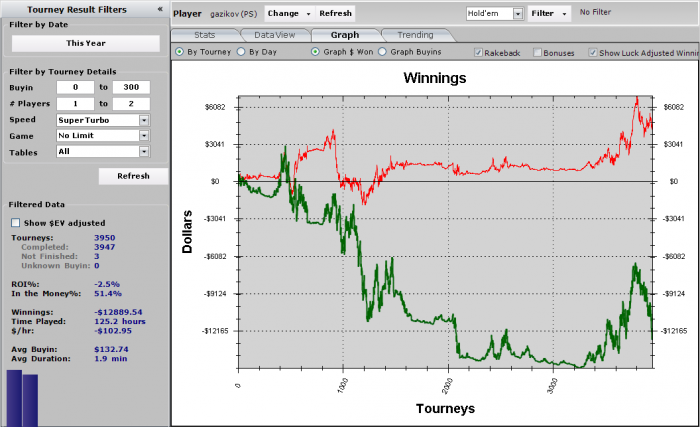Image resolution: width=700 pixels, height=427 pixels.
Task: Click the $/hr value -$102.95
Action: click(113, 331)
